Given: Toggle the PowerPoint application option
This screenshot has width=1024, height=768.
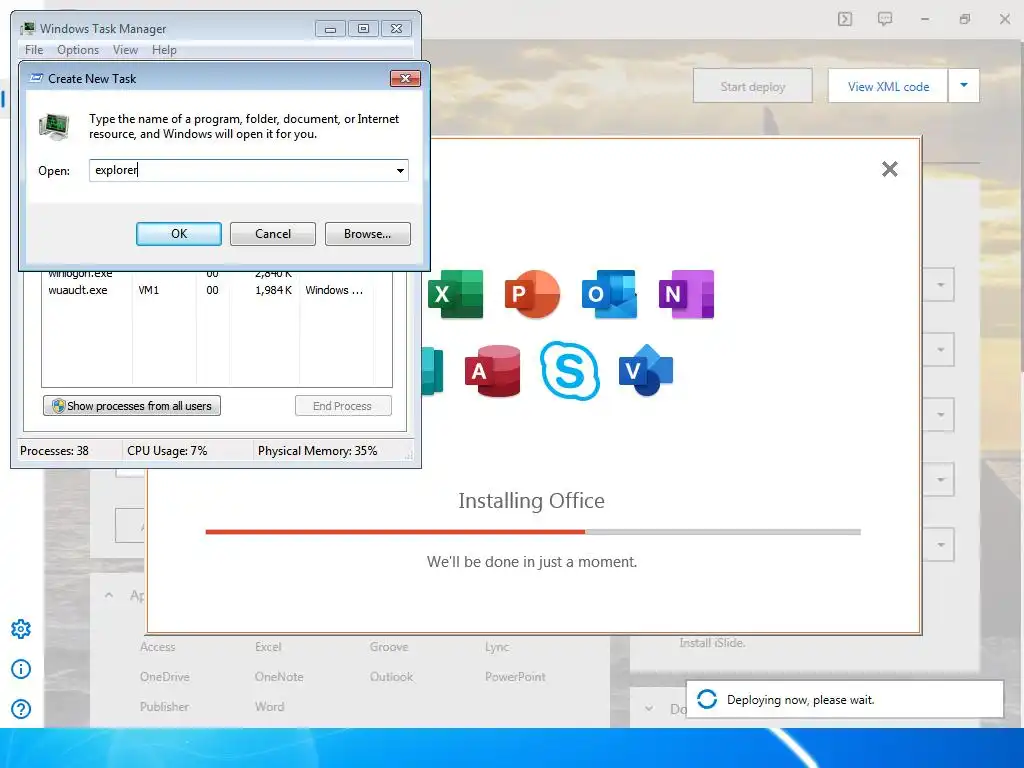Looking at the screenshot, I should tap(515, 677).
